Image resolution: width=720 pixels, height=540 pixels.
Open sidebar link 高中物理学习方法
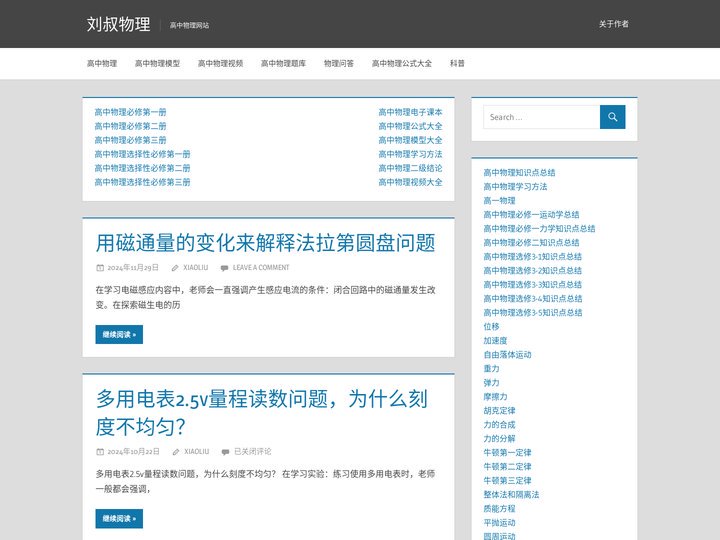click(515, 186)
